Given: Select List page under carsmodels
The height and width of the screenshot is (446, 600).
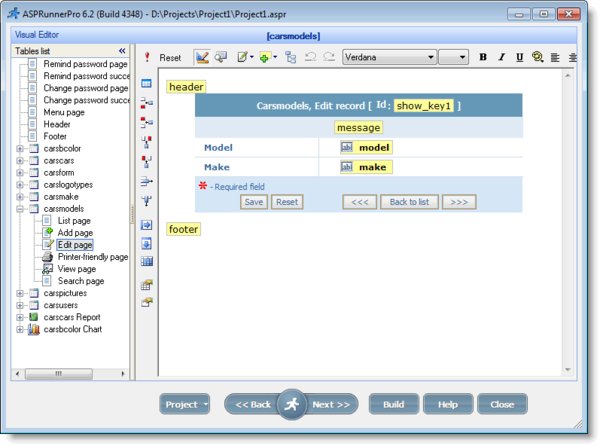Looking at the screenshot, I should pos(75,220).
